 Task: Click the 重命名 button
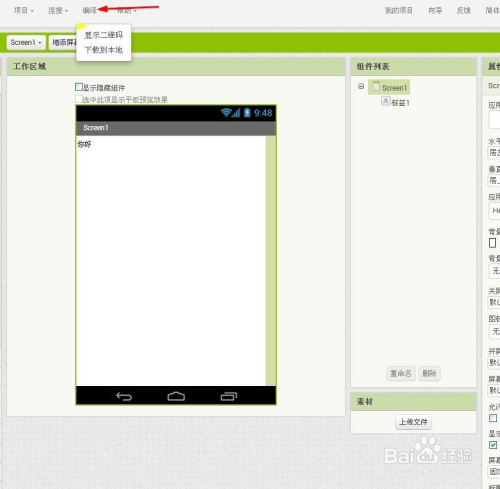[401, 373]
